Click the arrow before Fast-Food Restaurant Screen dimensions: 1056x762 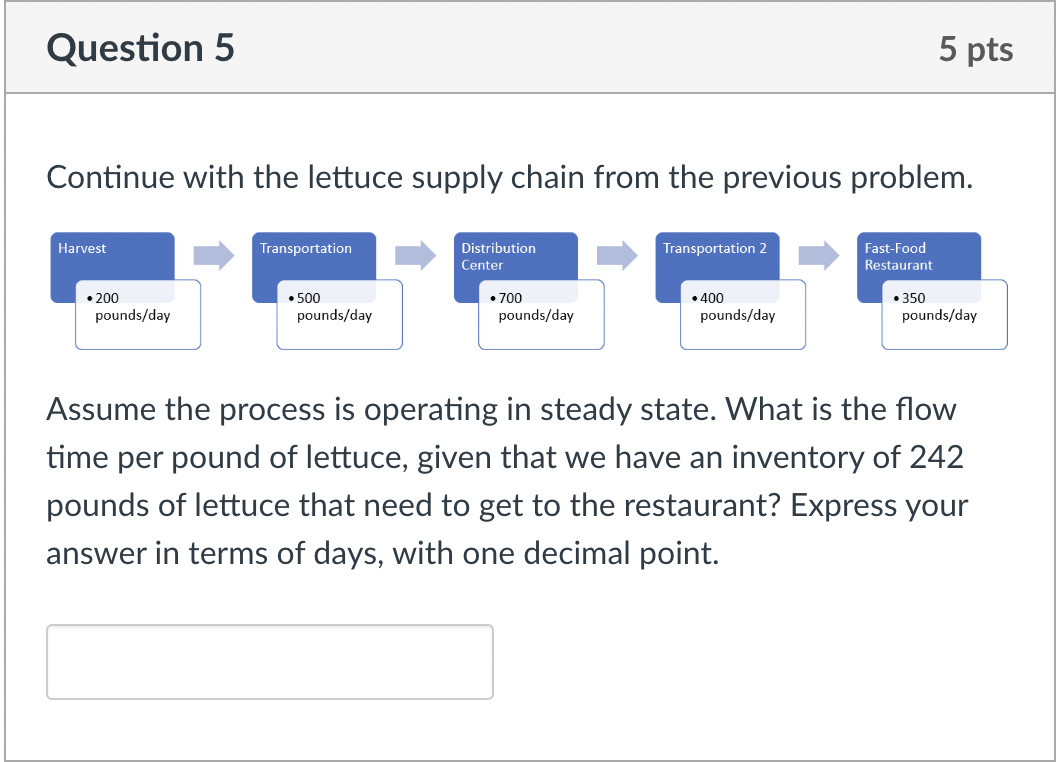coord(818,255)
